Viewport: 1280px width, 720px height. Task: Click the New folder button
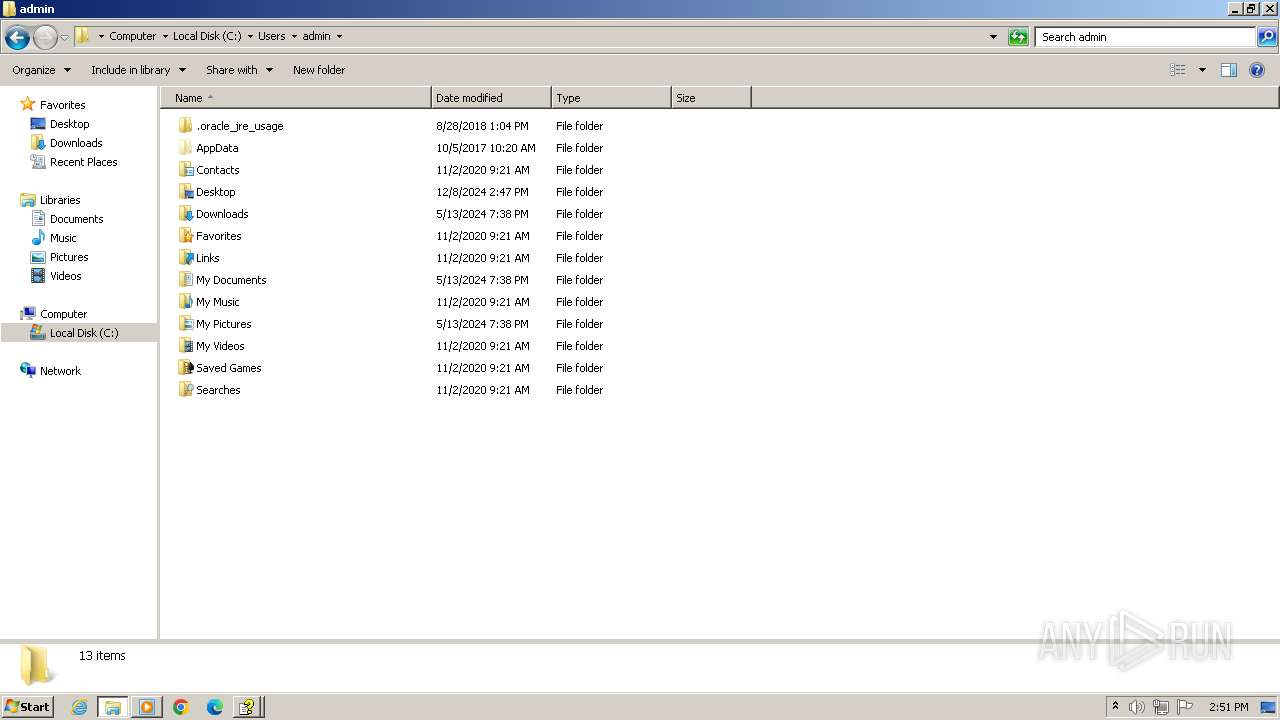tap(319, 70)
